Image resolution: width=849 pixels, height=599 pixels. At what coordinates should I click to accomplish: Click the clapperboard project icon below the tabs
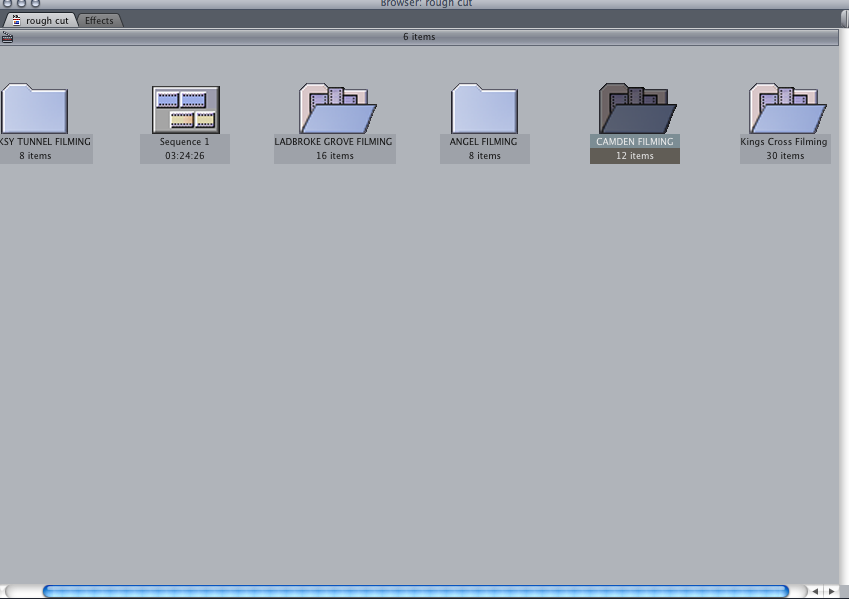pyautogui.click(x=7, y=37)
